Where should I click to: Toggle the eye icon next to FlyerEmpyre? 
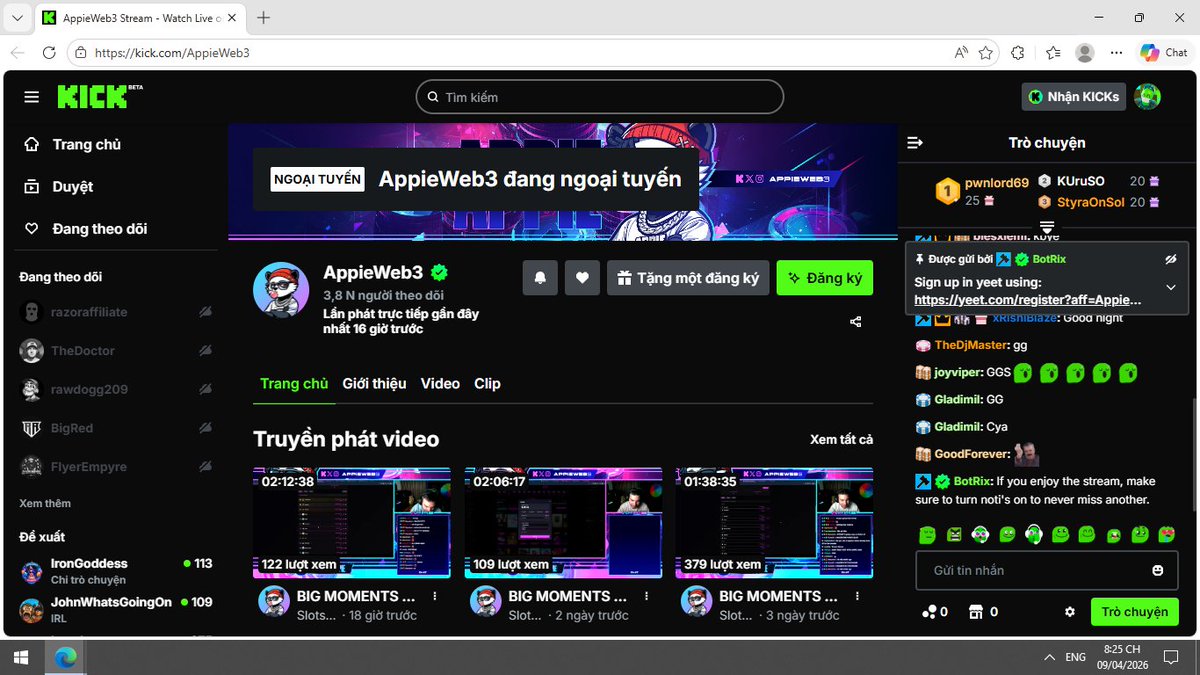[x=205, y=467]
